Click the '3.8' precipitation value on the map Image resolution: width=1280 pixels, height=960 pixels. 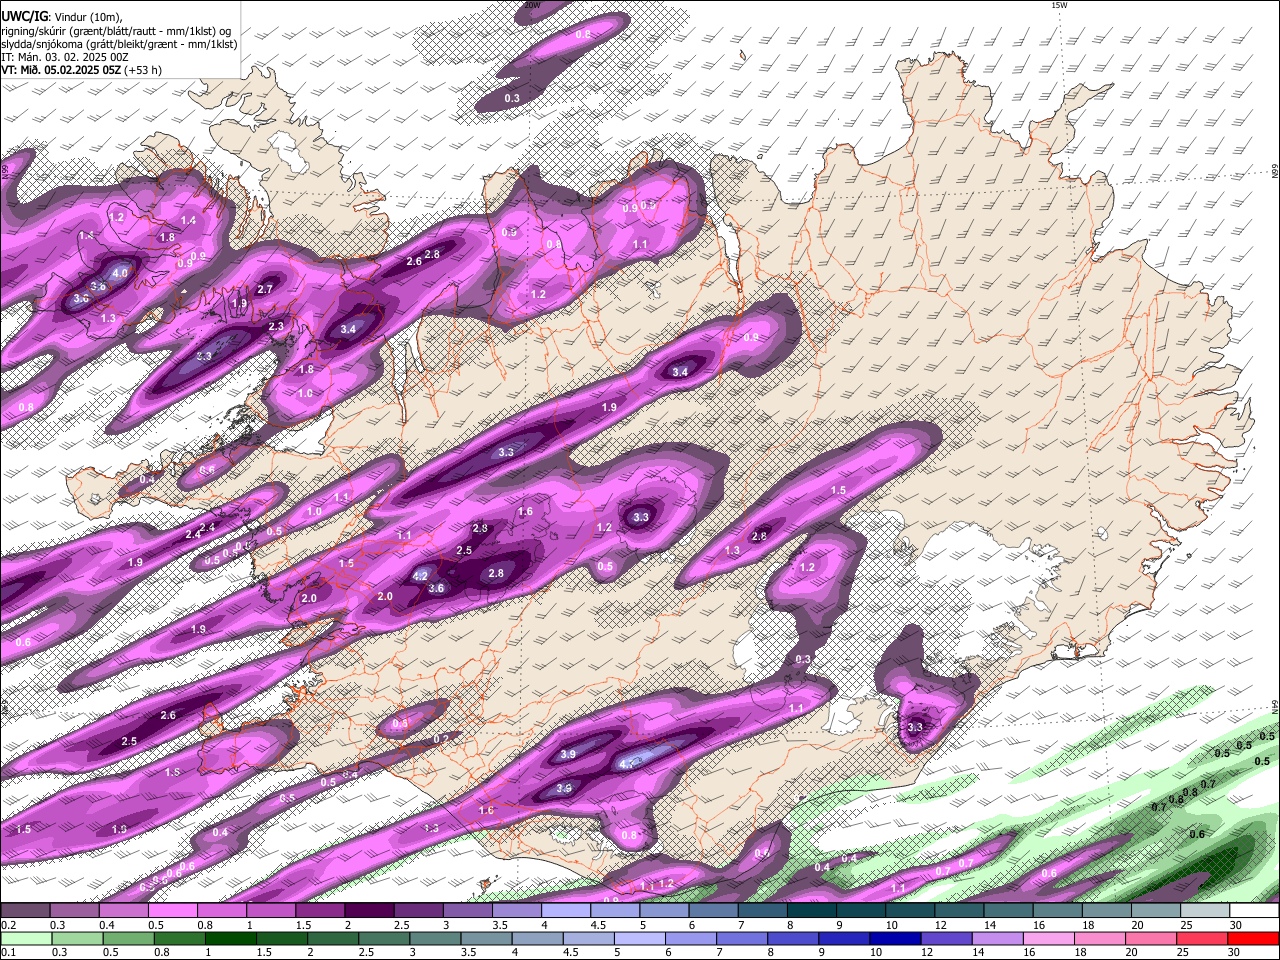97,287
